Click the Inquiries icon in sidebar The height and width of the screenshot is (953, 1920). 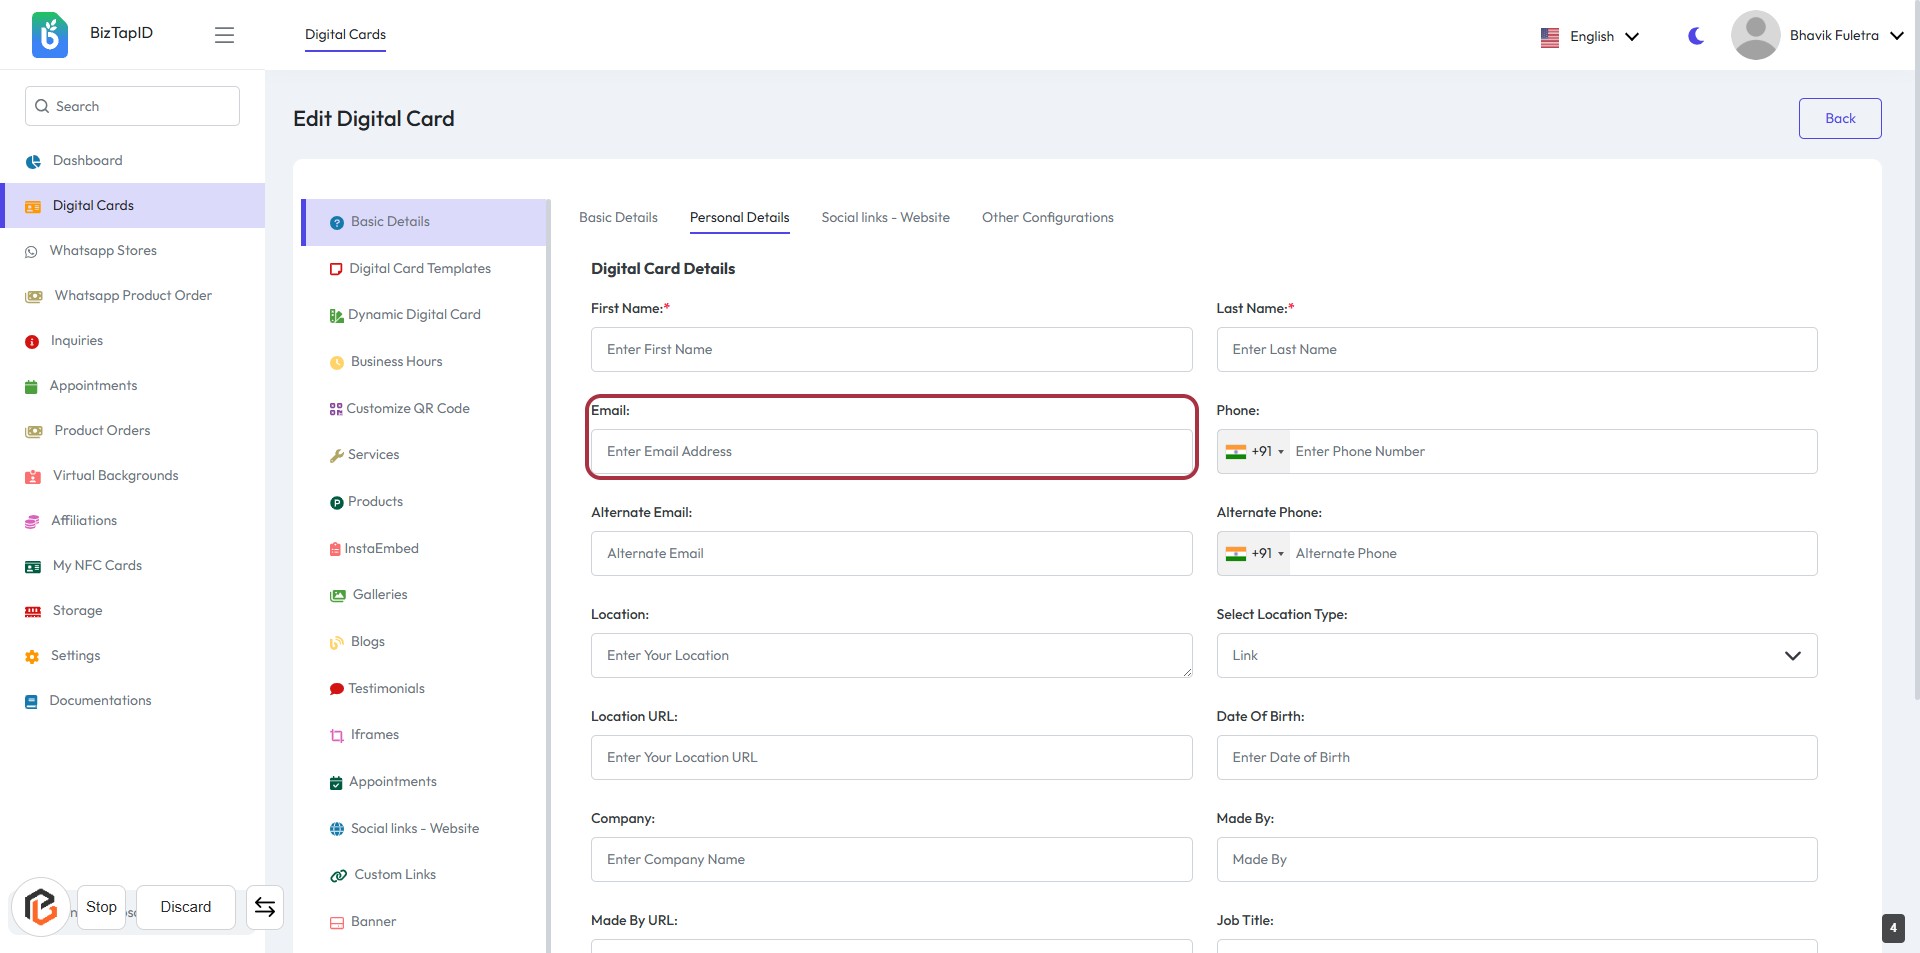click(32, 342)
